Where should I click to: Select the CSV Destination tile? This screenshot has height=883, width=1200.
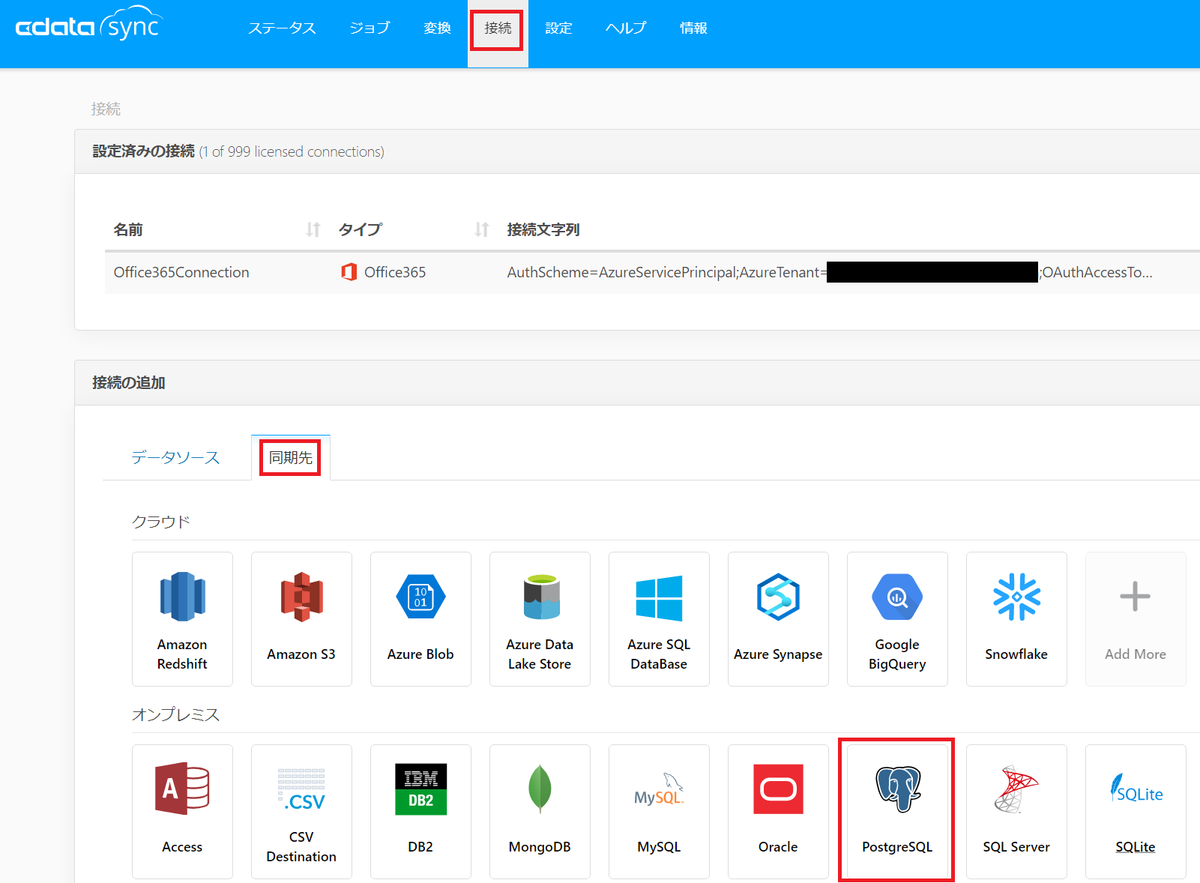(301, 811)
